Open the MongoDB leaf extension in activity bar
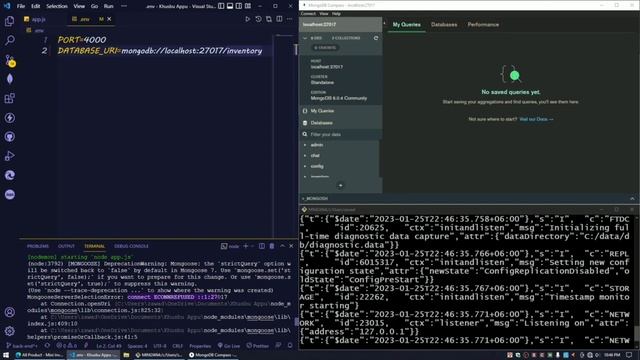This screenshot has width=640, height=360. pyautogui.click(x=10, y=79)
